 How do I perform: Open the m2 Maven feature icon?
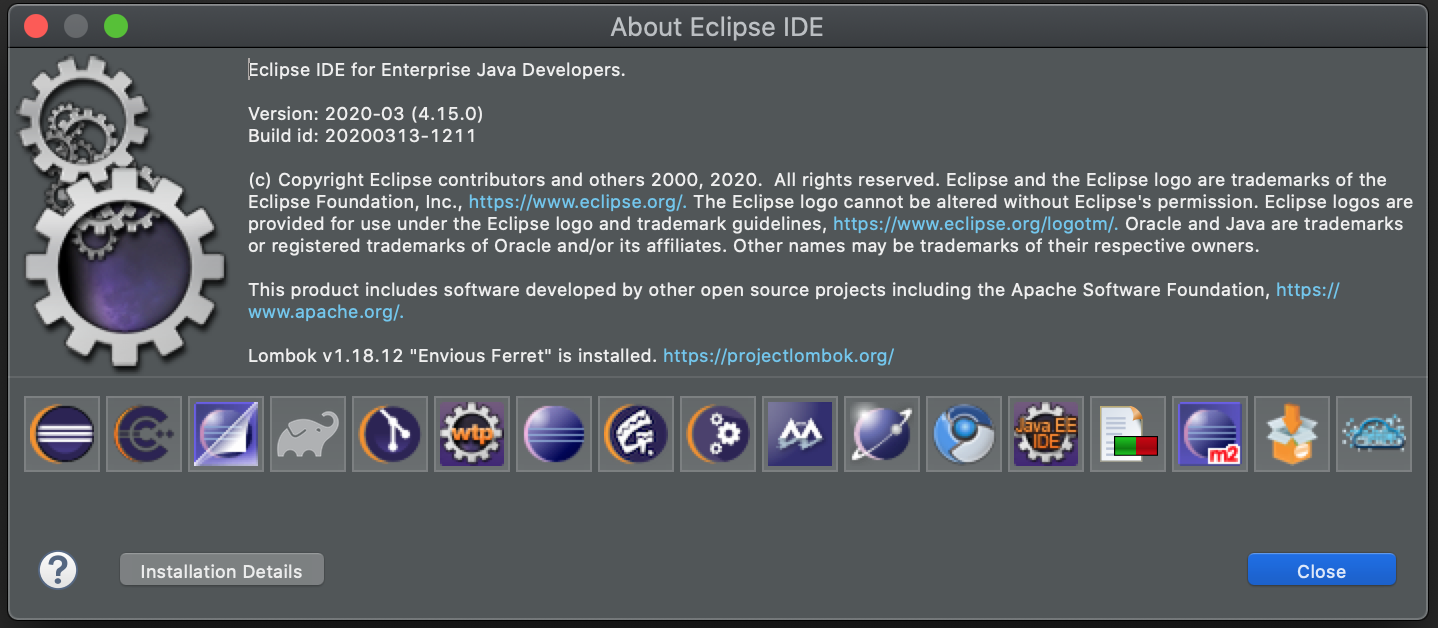pyautogui.click(x=1210, y=434)
